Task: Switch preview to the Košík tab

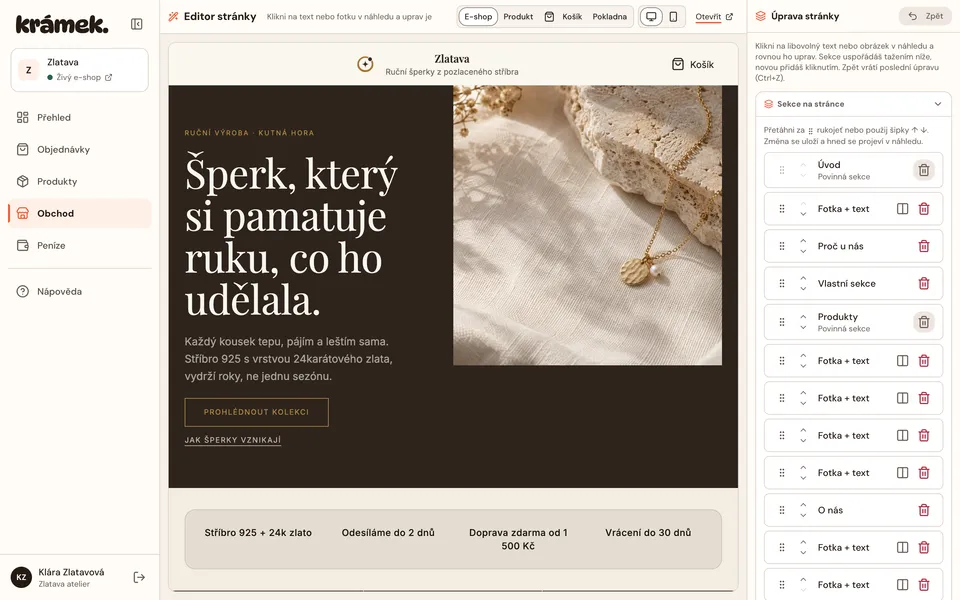Action: pos(563,17)
